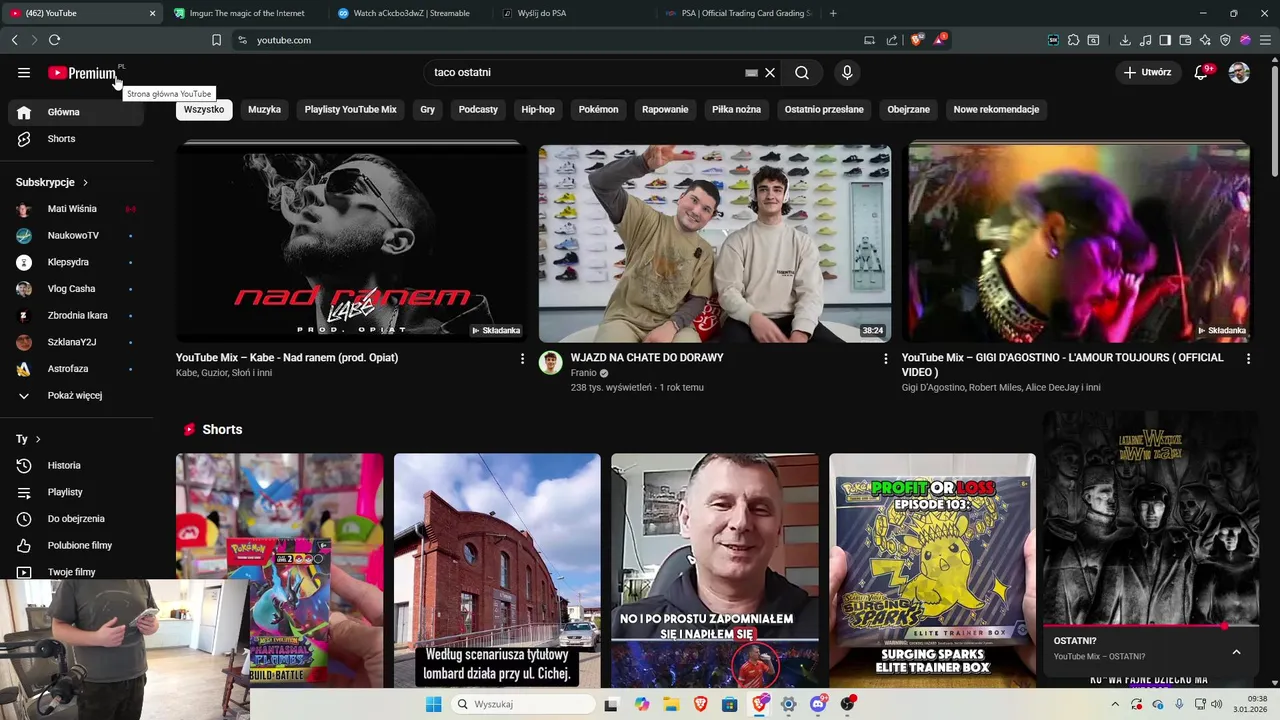Reload the page with refresh icon
Screen dimensions: 1280x720
54,40
